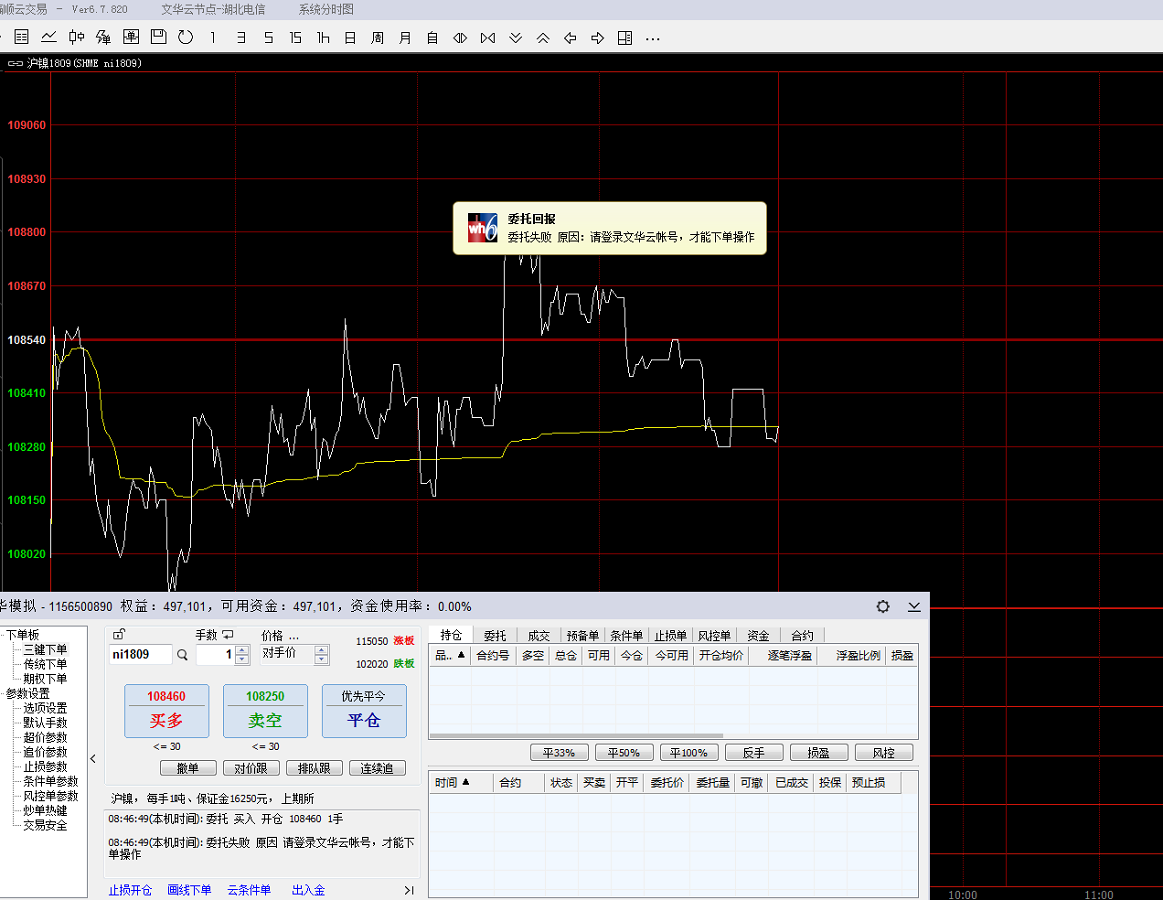This screenshot has width=1163, height=900.
Task: Select the 1h timeframe in toolbar
Action: 322,38
